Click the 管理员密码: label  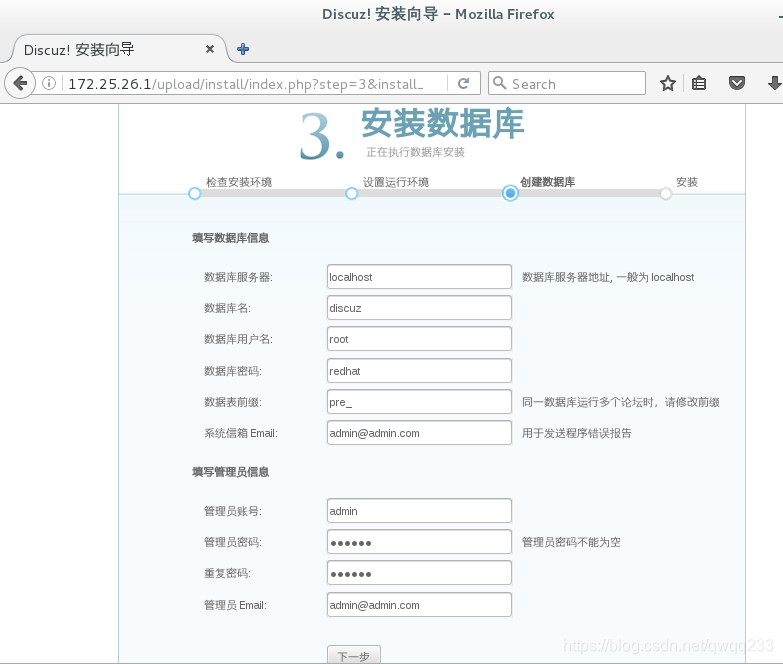tap(233, 542)
